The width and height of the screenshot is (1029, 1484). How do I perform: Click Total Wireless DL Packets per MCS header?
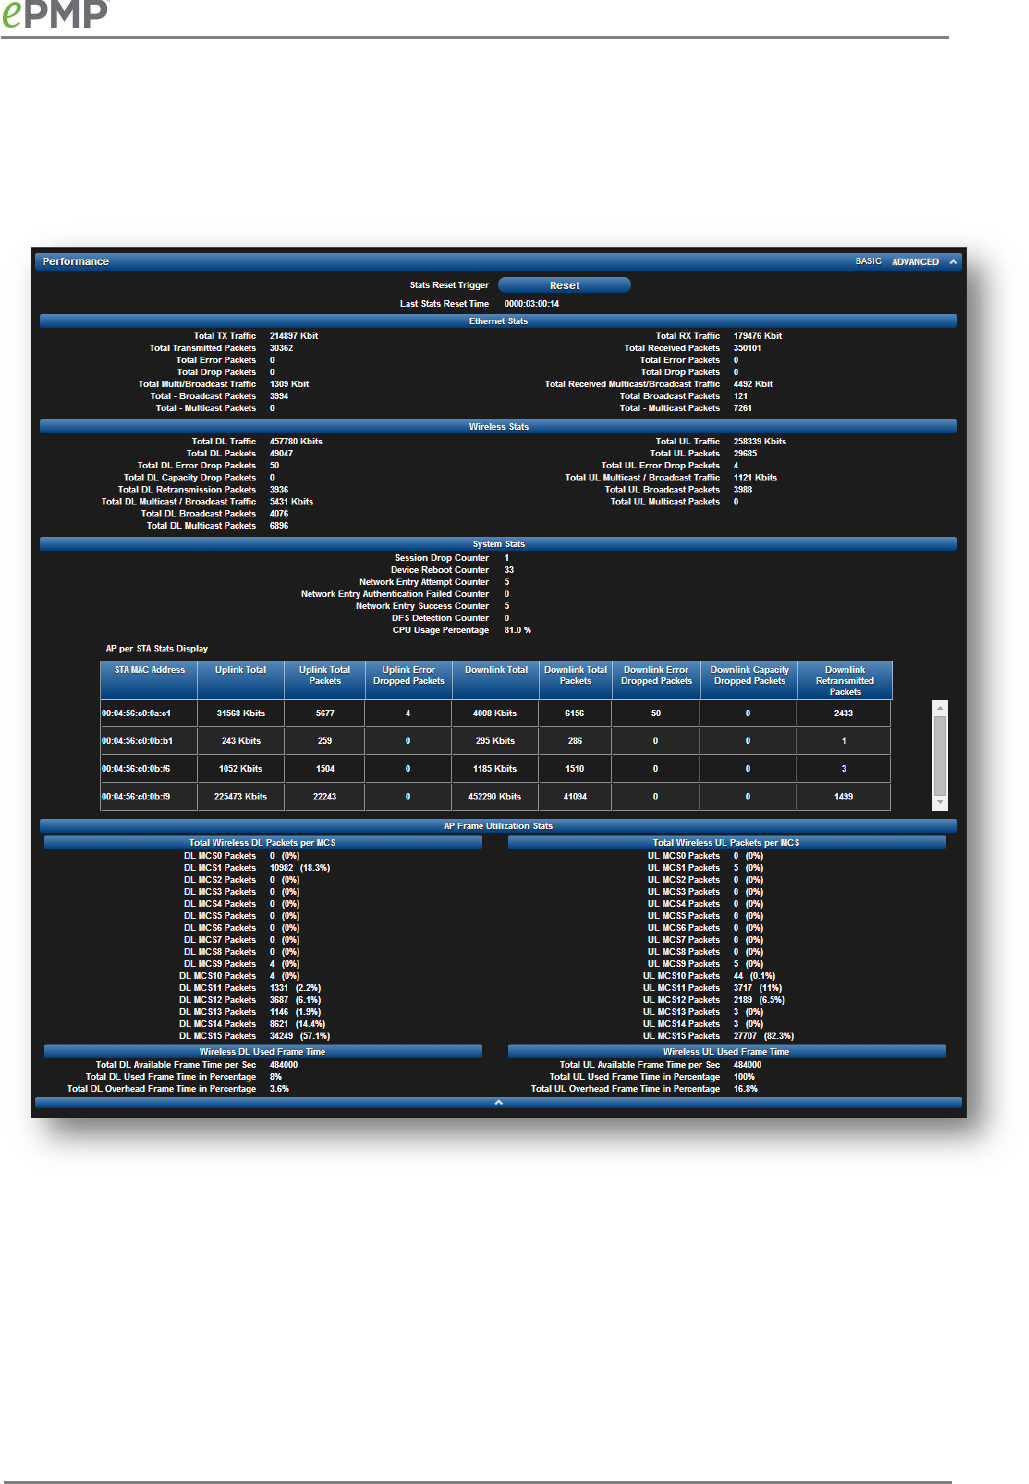click(263, 843)
